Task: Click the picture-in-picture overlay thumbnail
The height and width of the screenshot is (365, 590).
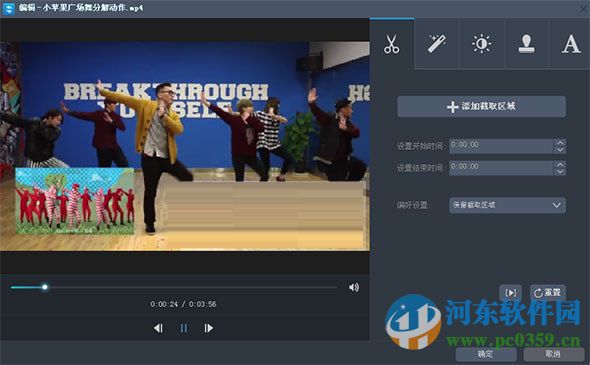Action: [x=75, y=201]
